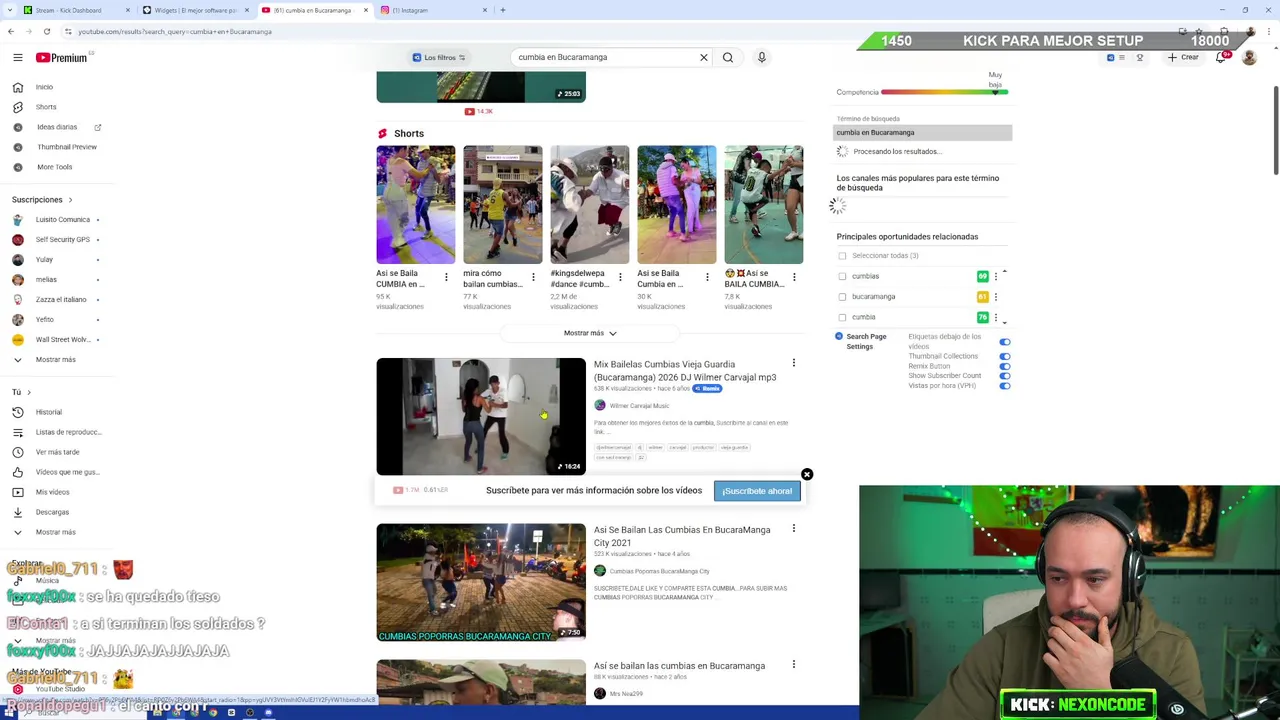Open 'Mix Bailelas Cumbias Vieja Guardia' video title
The width and height of the screenshot is (1280, 720).
685,371
